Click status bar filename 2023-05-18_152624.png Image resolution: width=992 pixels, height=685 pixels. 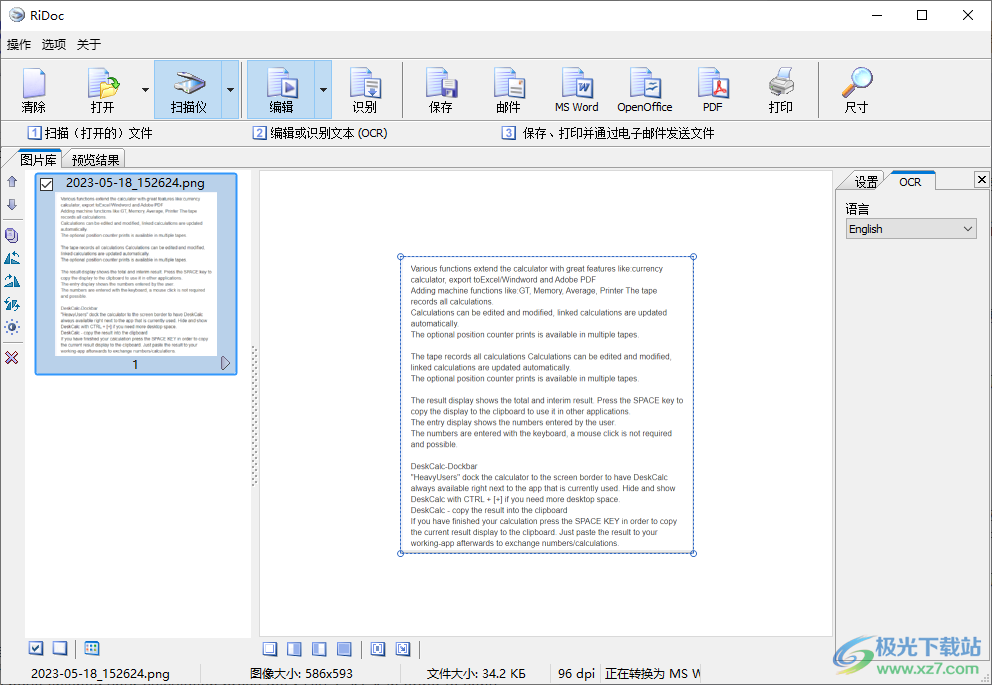(100, 674)
